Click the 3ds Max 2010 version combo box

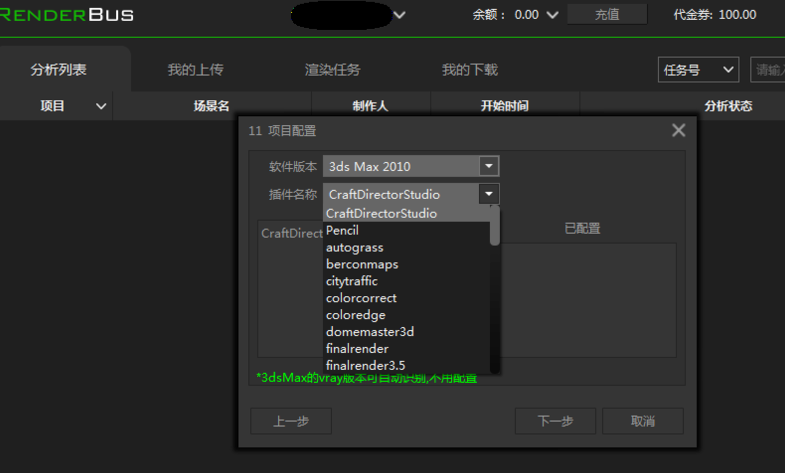point(411,166)
